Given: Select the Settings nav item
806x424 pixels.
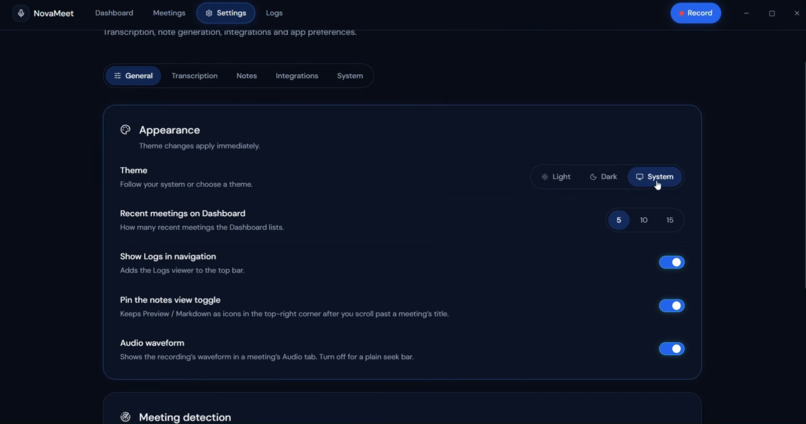Looking at the screenshot, I should (226, 13).
